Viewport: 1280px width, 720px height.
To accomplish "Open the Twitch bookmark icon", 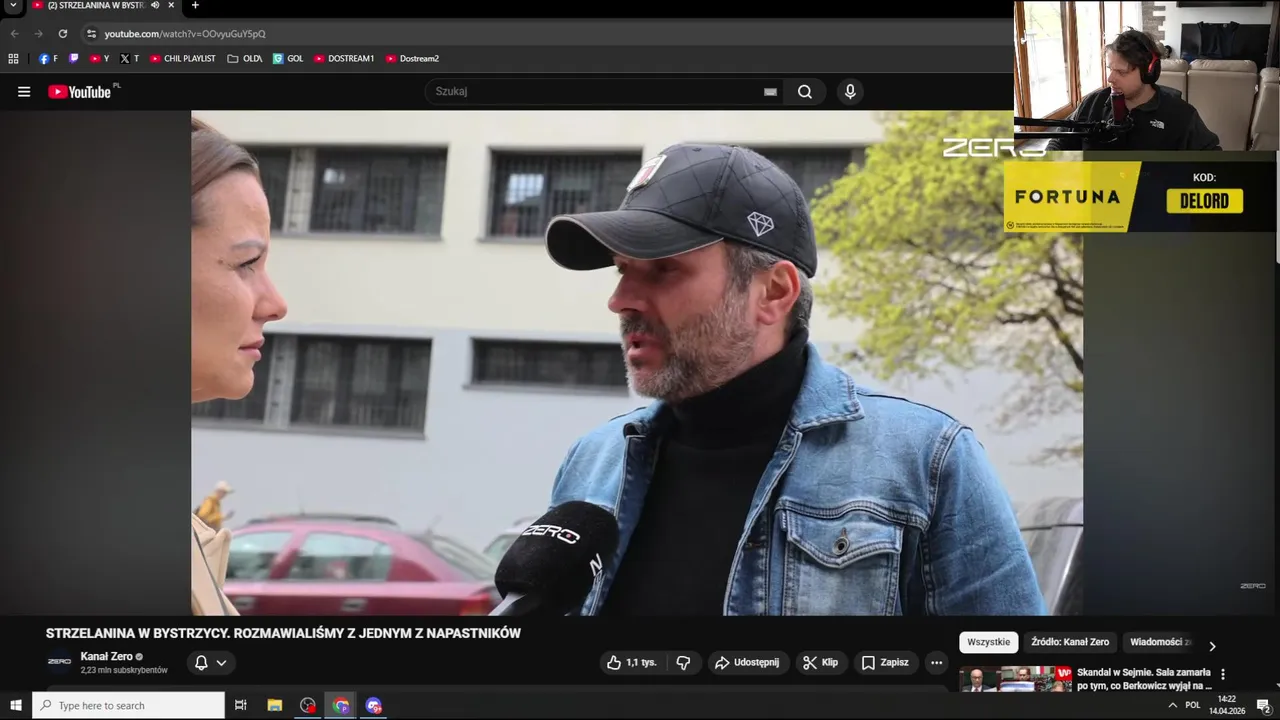I will click(x=73, y=59).
